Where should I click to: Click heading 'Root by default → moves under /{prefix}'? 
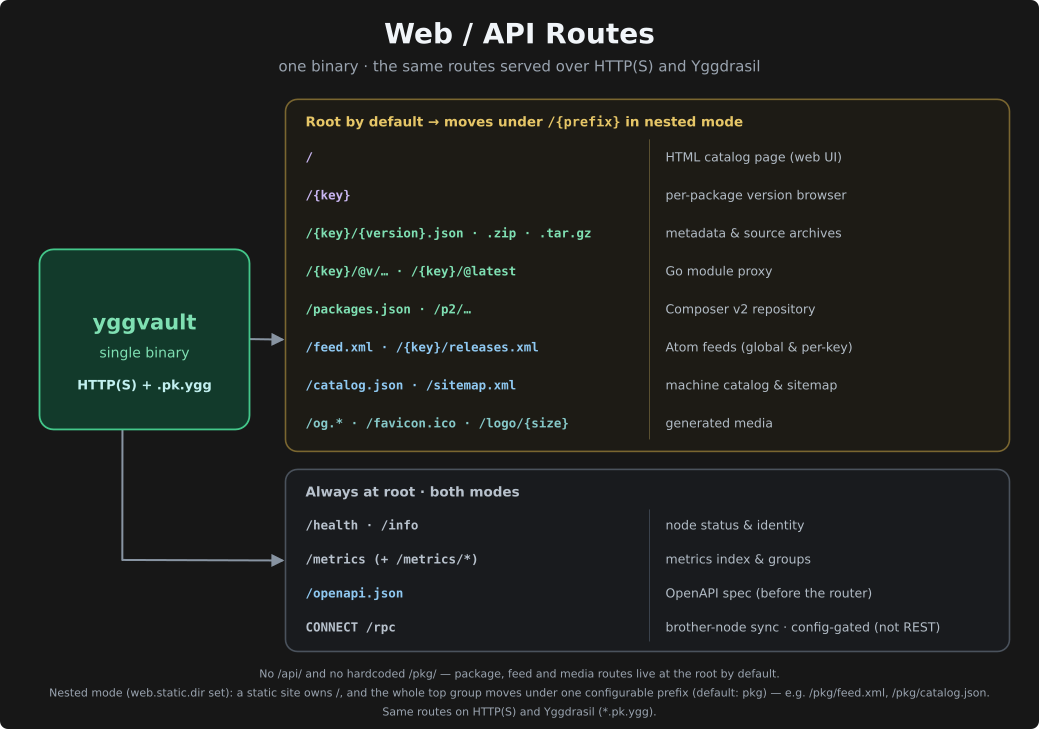523,122
